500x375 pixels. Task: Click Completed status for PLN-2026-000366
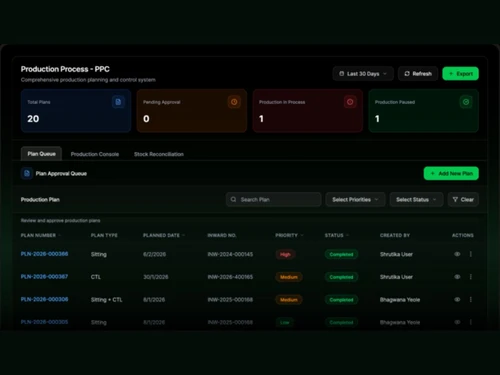pos(341,254)
